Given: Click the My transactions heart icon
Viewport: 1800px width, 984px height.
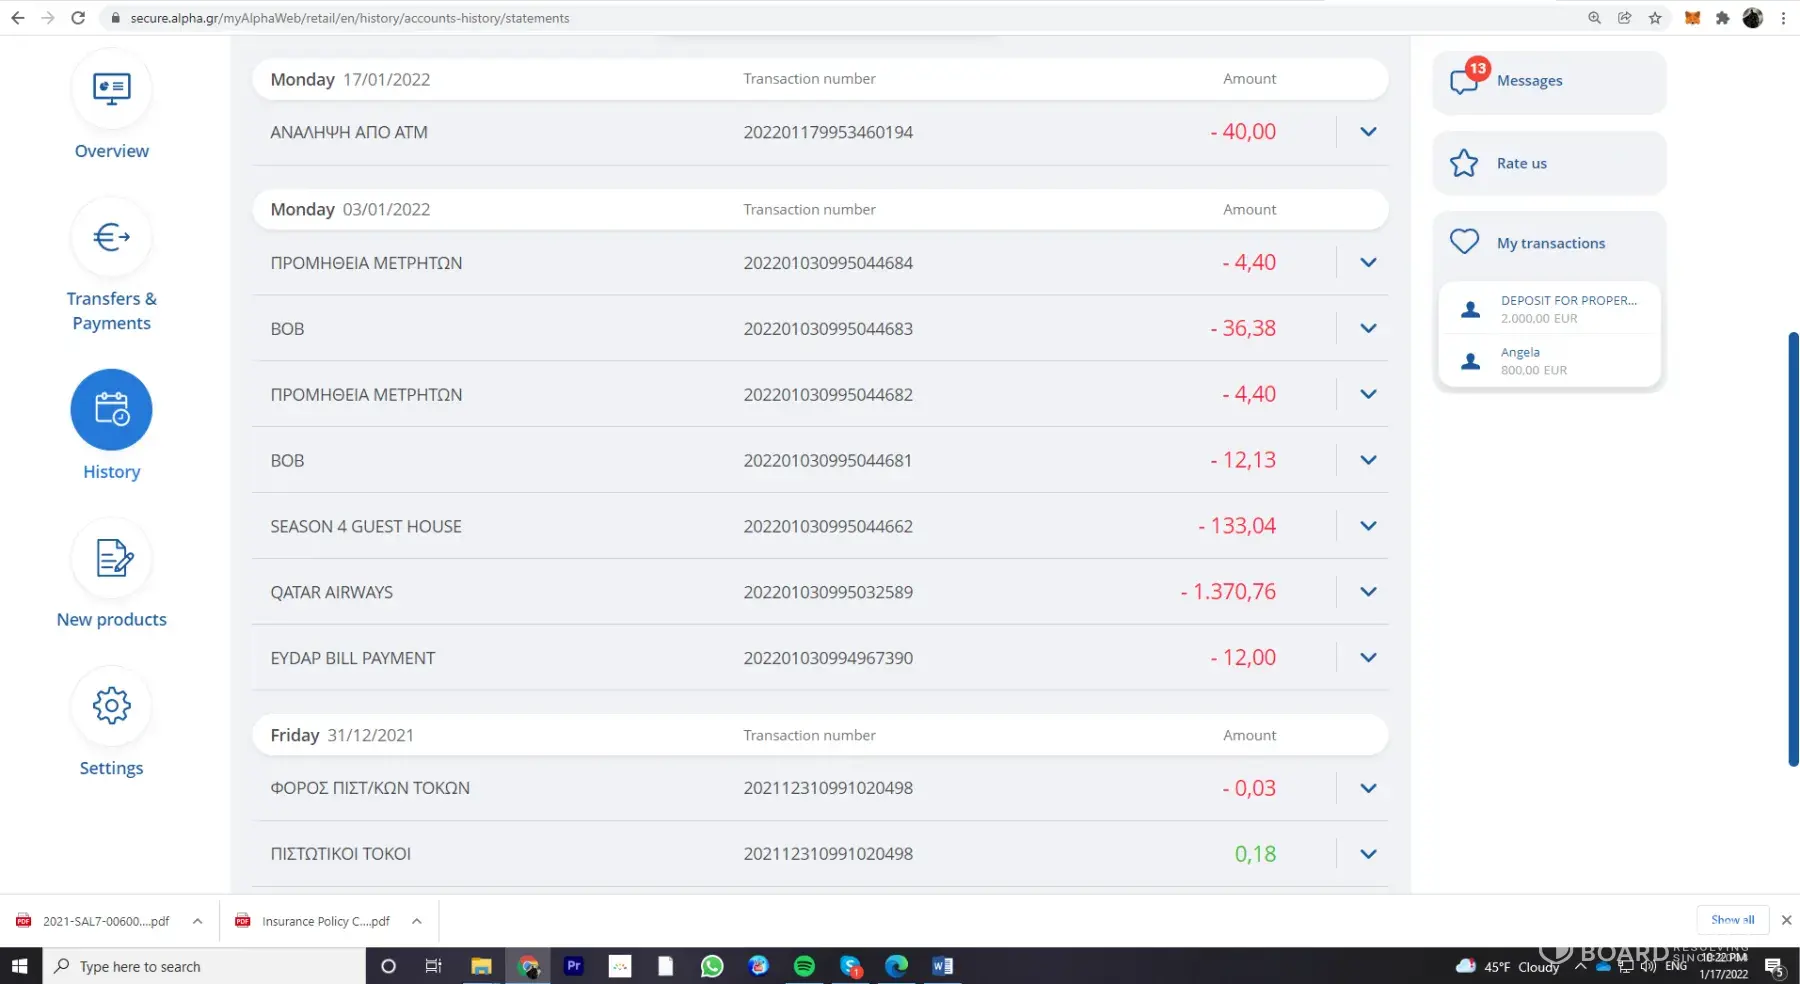Looking at the screenshot, I should [x=1464, y=242].
